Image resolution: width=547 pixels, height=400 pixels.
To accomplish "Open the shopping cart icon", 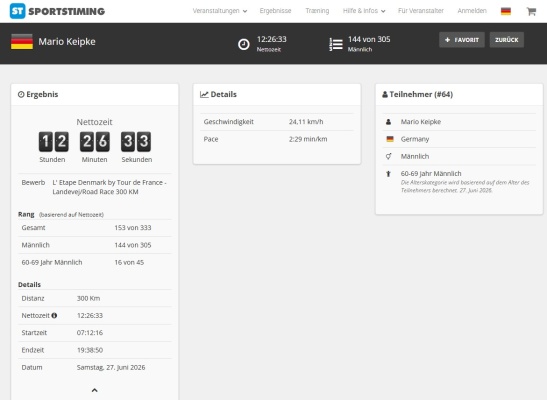I will (x=531, y=11).
